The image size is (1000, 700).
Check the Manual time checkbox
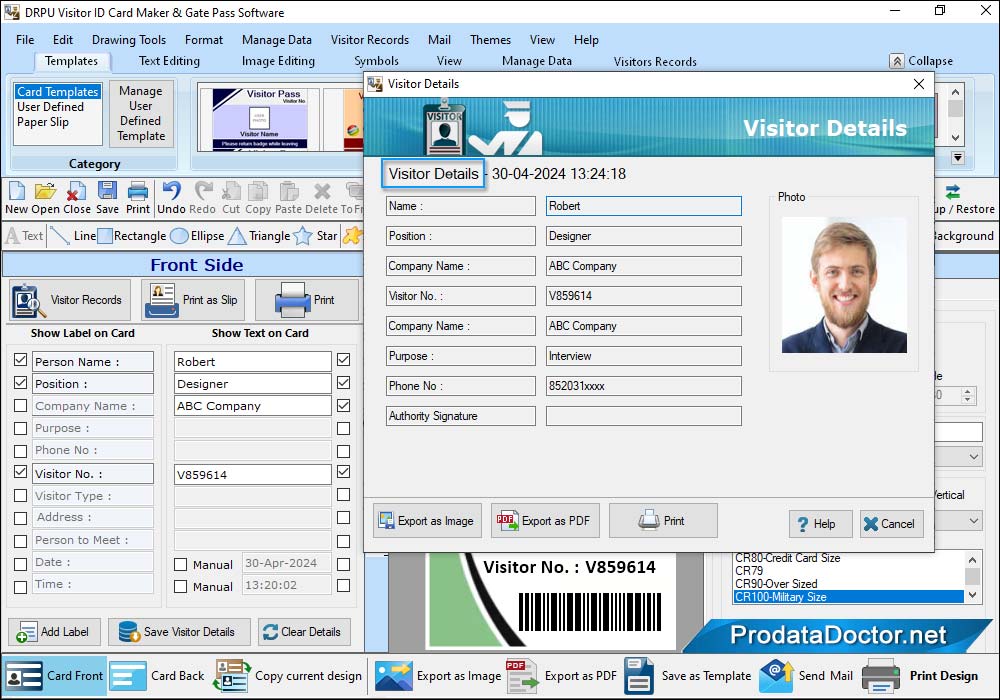180,587
